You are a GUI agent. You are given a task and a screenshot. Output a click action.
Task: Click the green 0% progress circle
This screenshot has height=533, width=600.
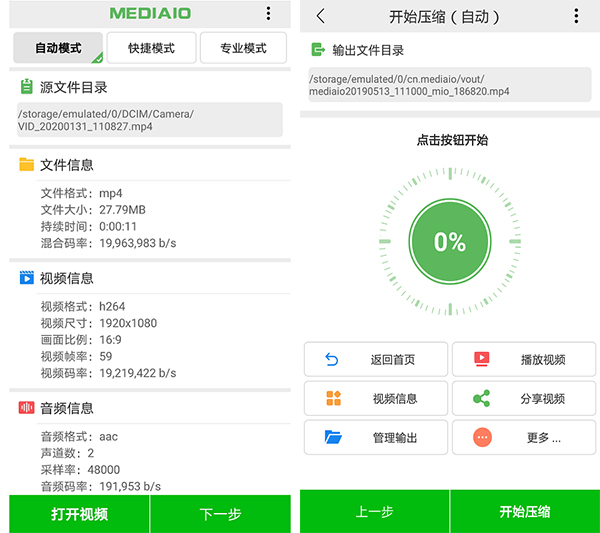(450, 241)
